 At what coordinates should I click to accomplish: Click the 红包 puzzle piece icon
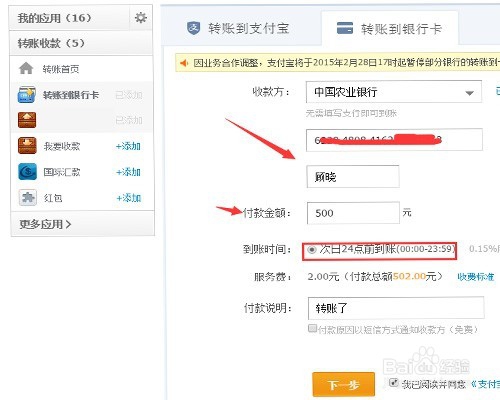(x=28, y=198)
